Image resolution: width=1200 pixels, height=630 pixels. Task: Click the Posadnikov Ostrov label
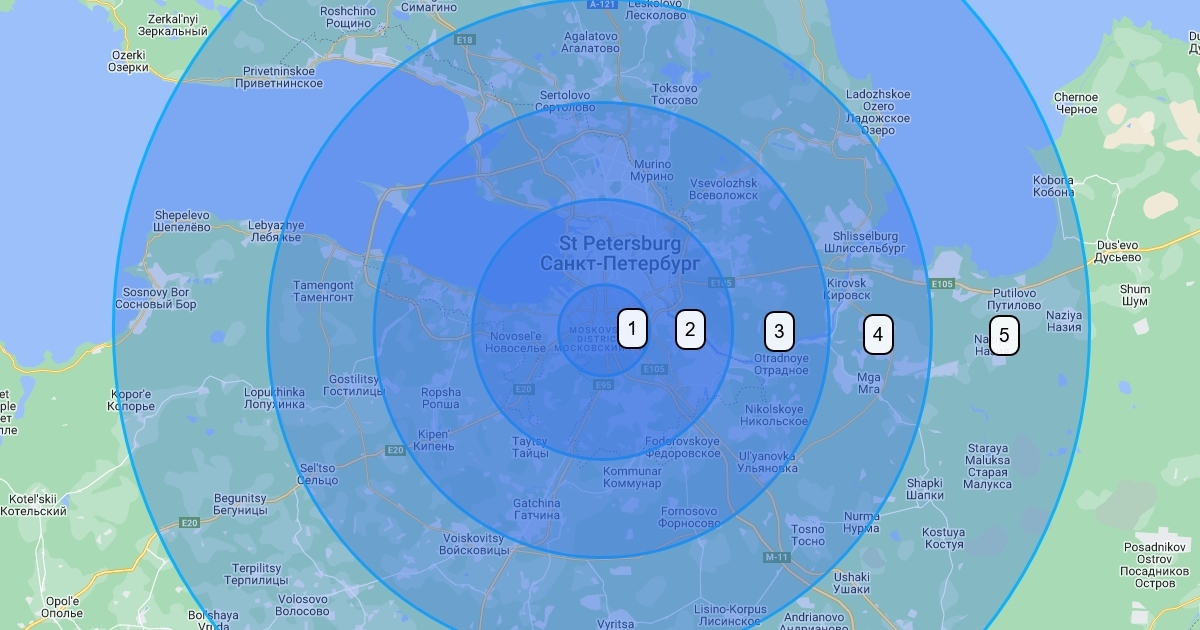[1153, 565]
